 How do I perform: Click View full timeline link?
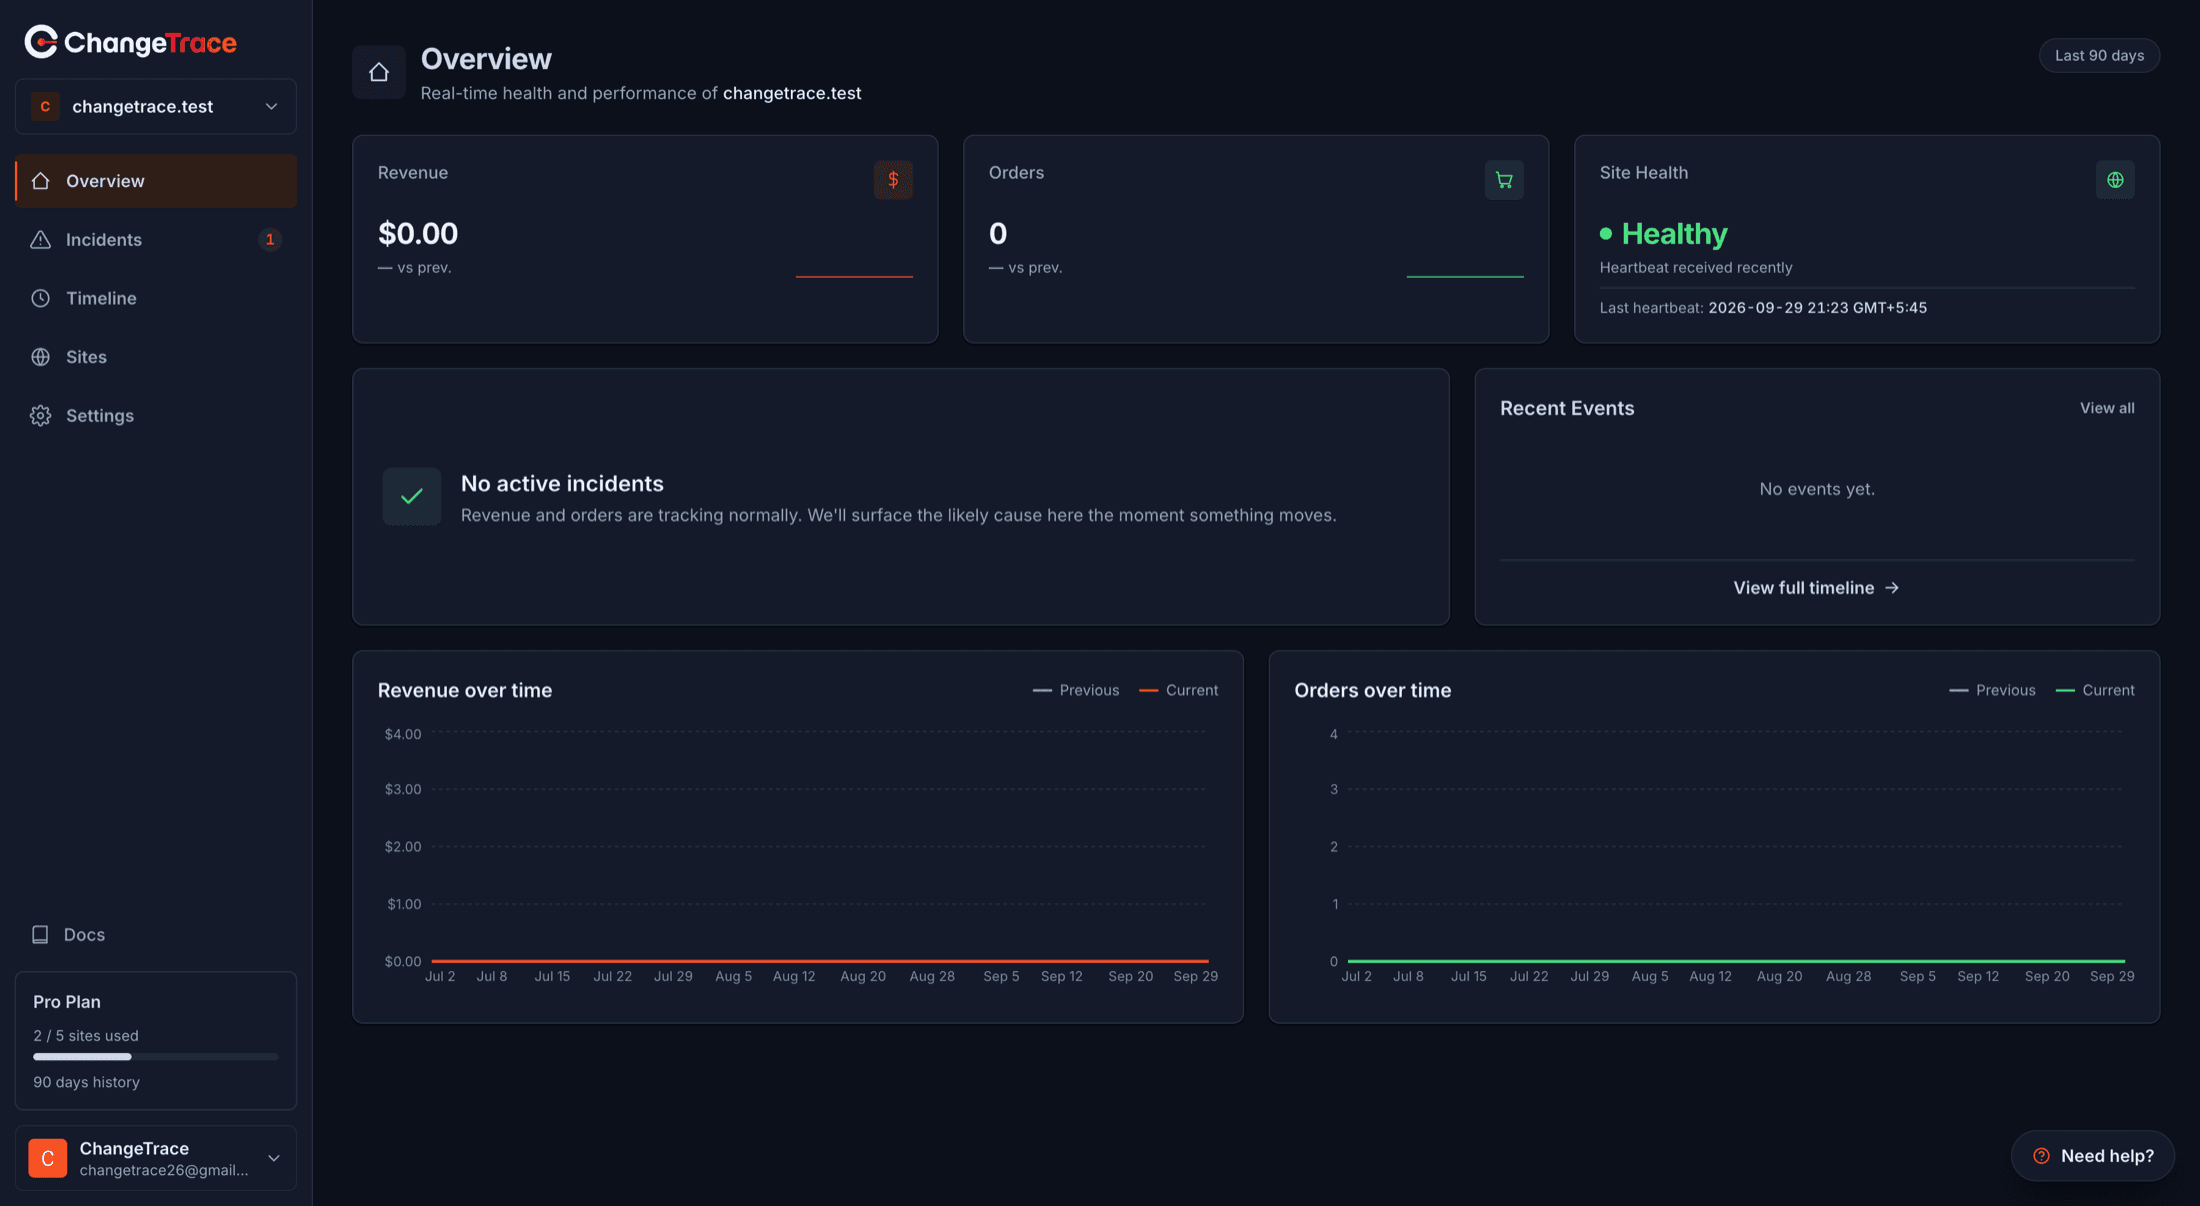[1816, 588]
